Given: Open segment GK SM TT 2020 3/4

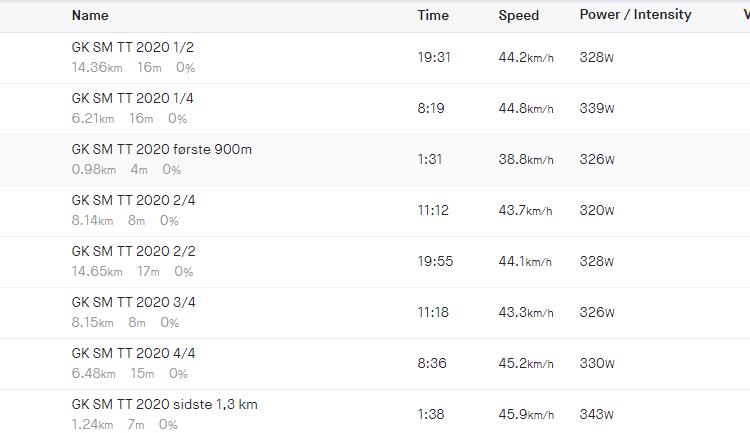Looking at the screenshot, I should coord(133,302).
